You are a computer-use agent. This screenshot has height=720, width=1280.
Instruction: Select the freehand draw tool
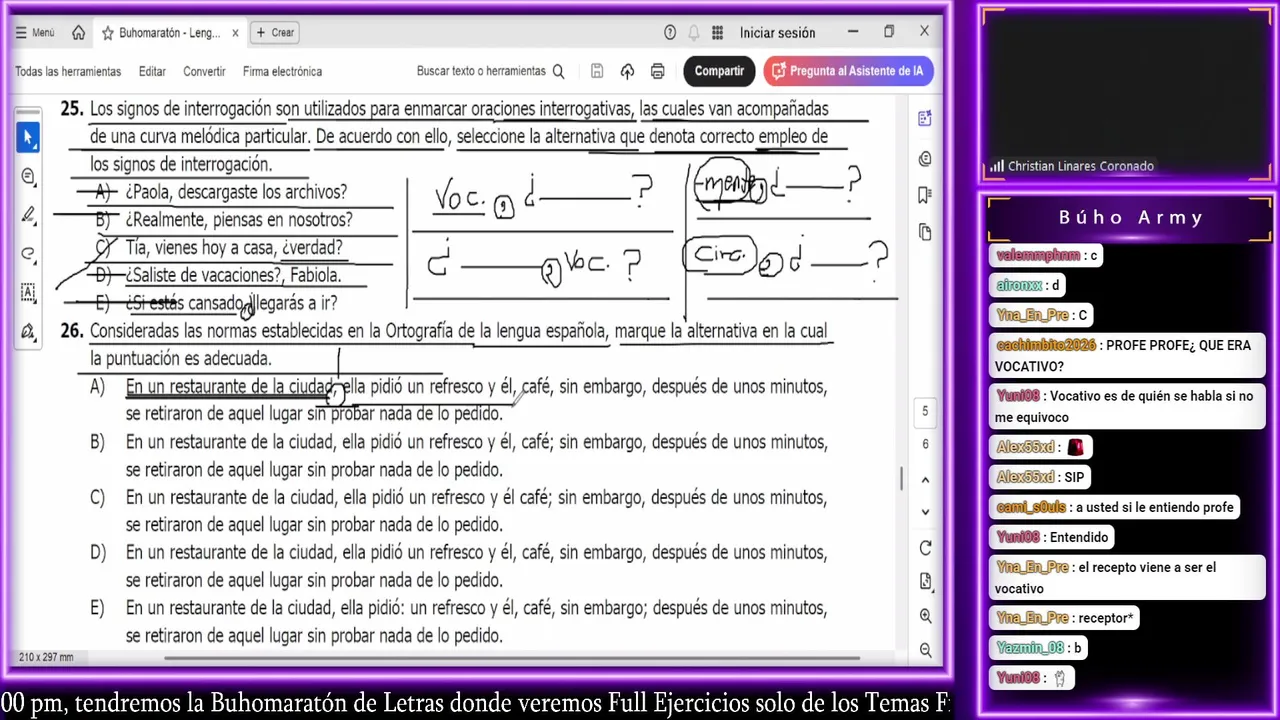pos(28,254)
